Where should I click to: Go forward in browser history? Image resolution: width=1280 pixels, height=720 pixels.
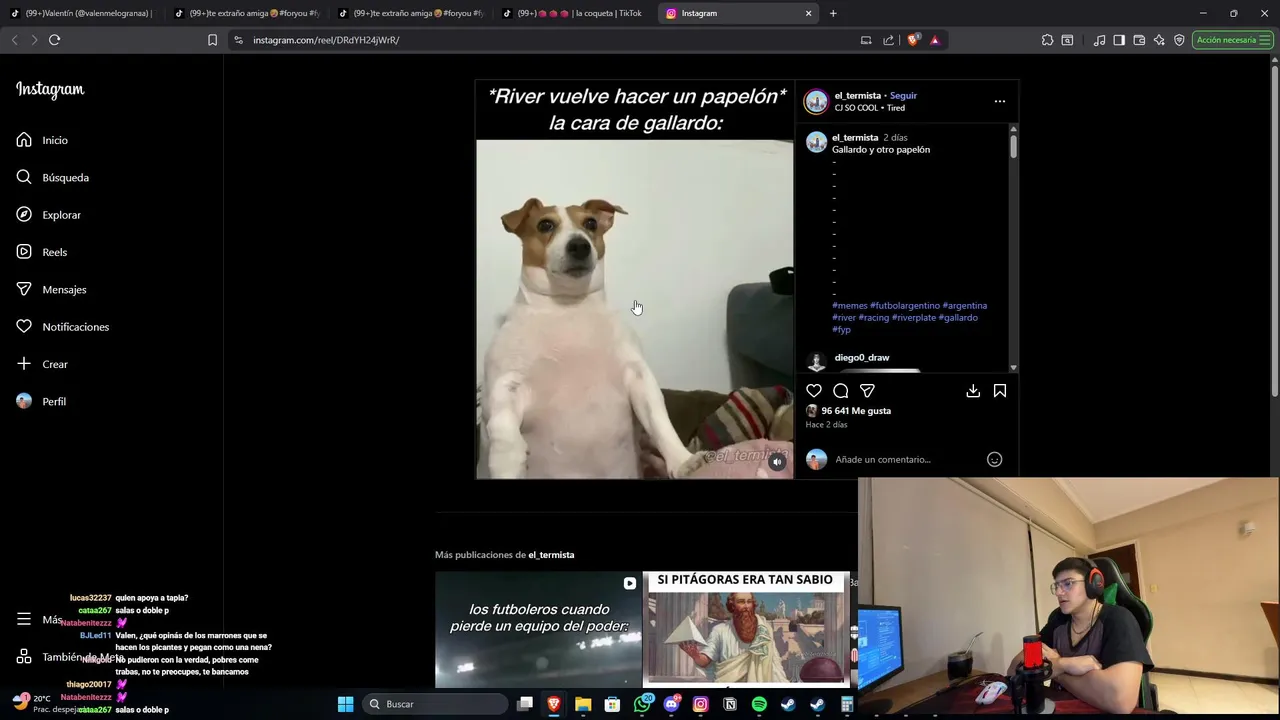click(x=34, y=40)
